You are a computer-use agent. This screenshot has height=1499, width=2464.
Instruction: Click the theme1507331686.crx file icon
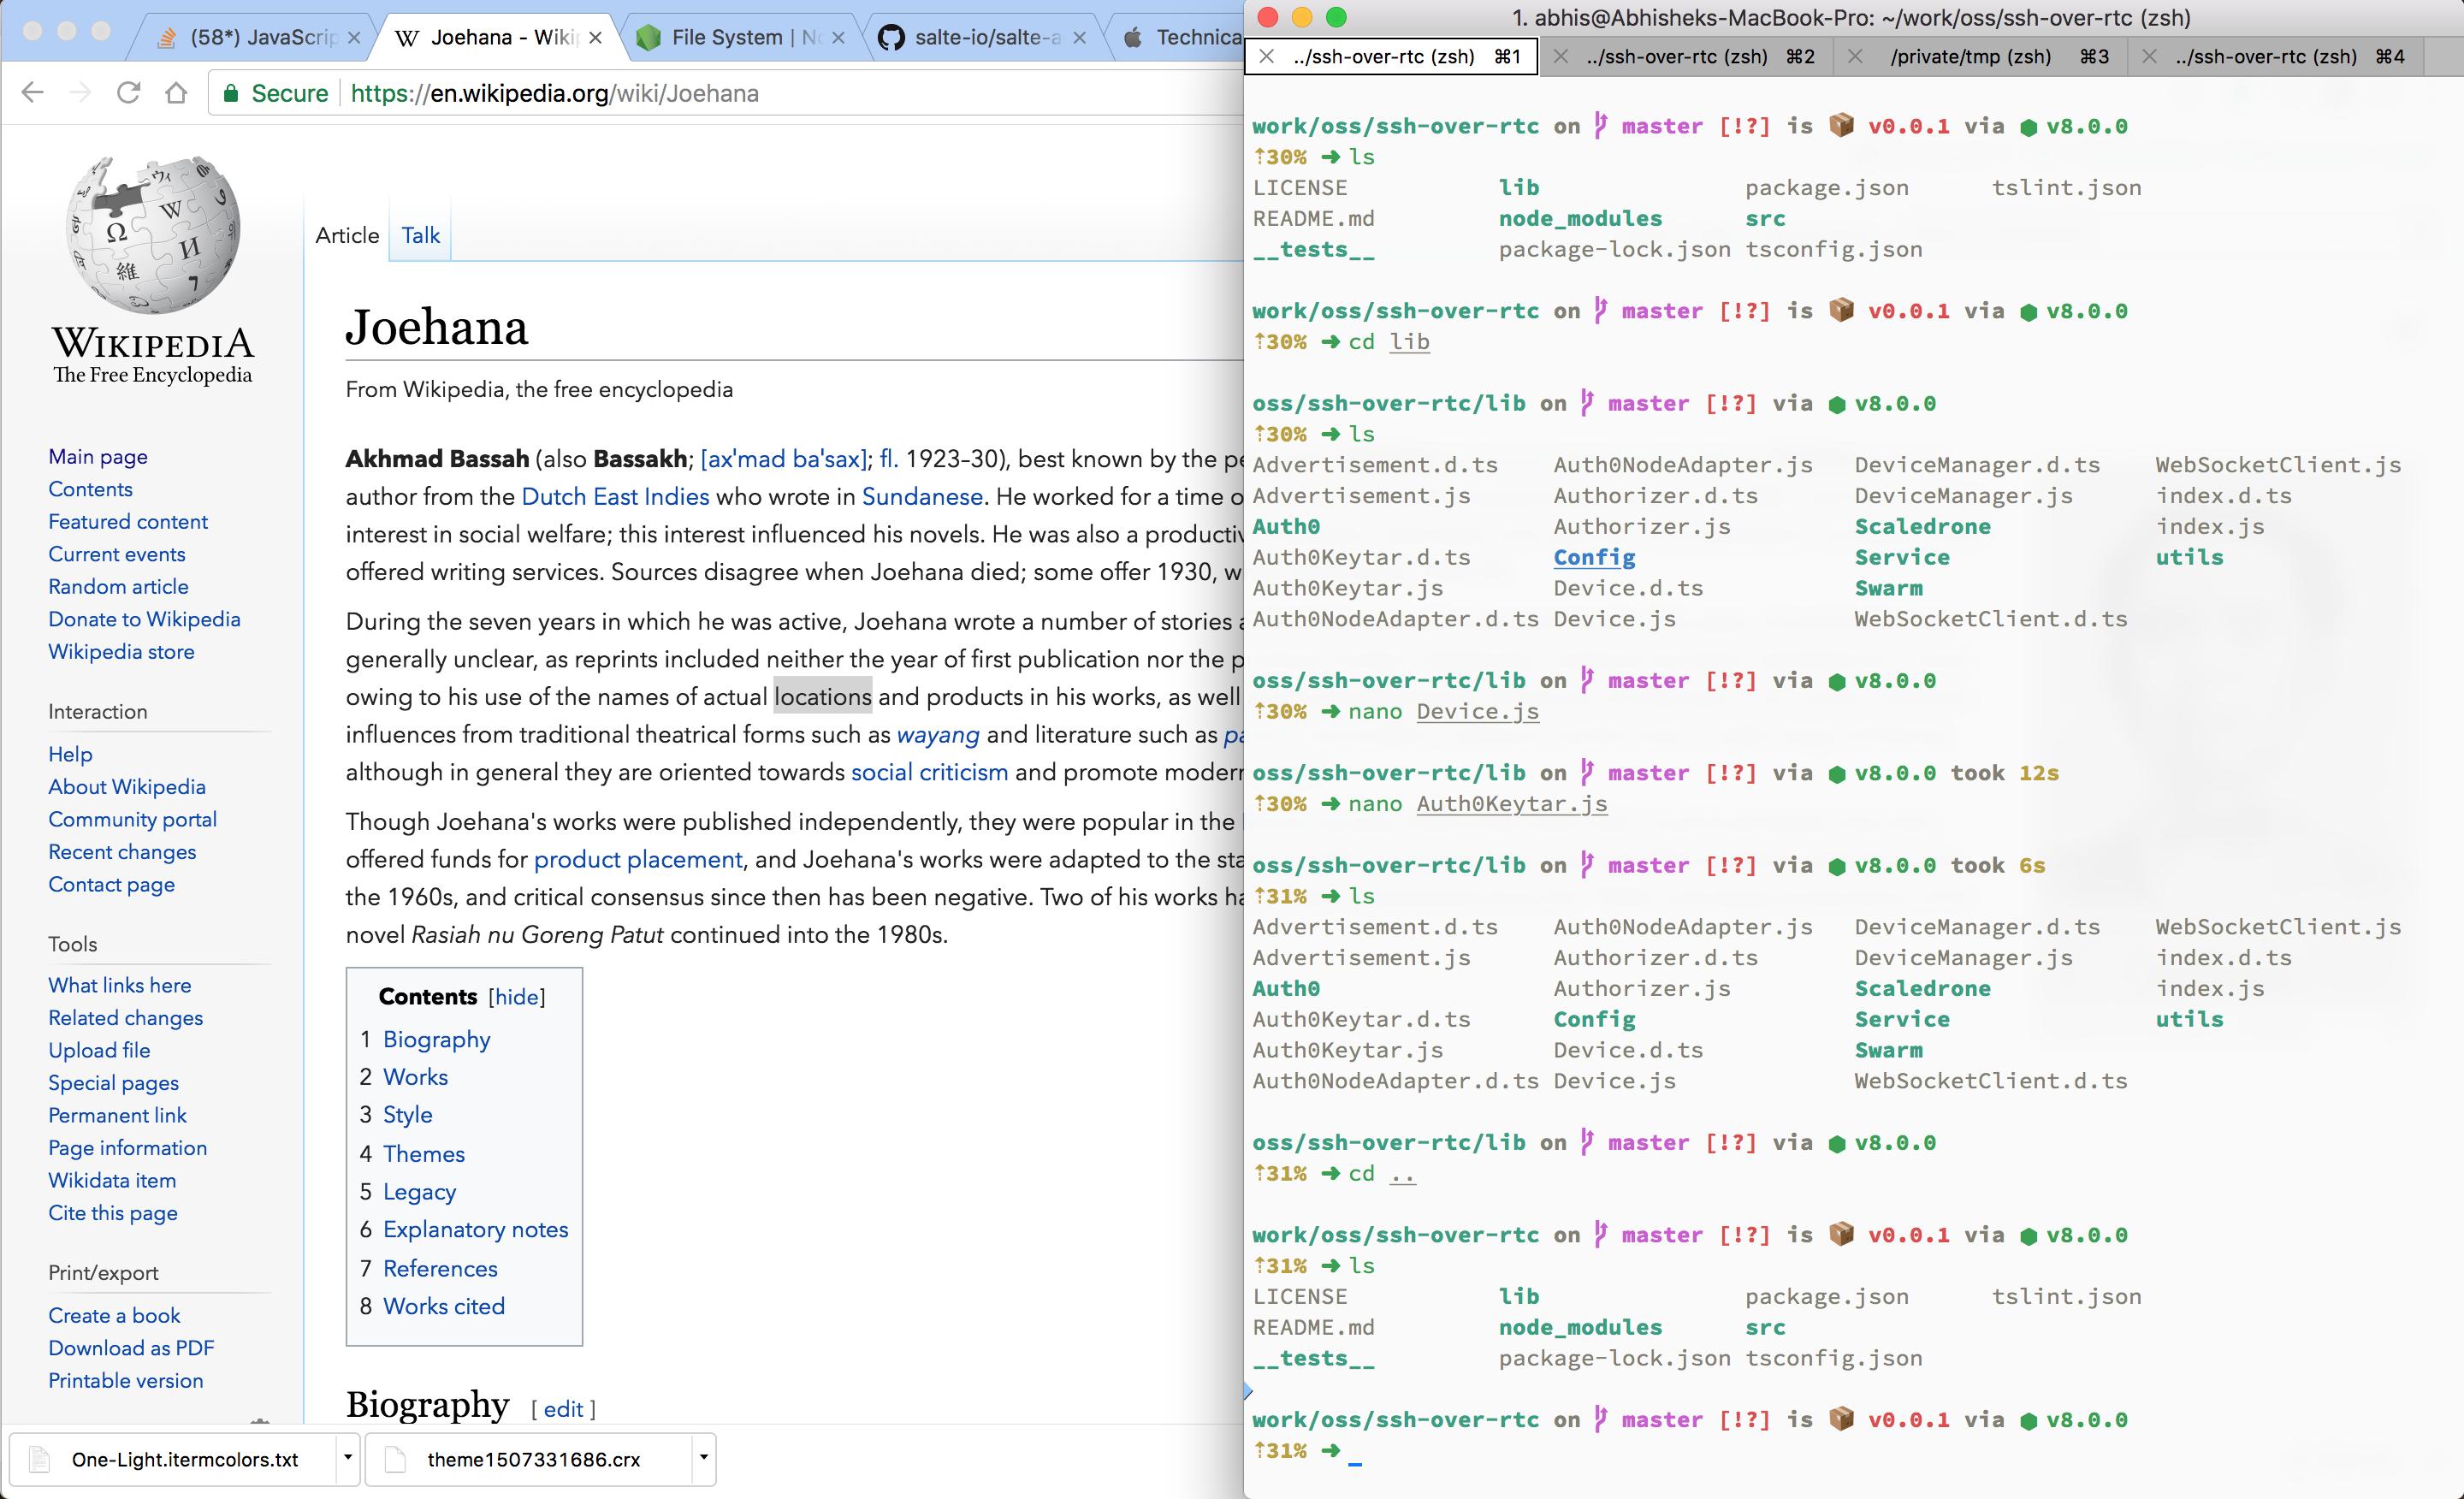point(395,1459)
